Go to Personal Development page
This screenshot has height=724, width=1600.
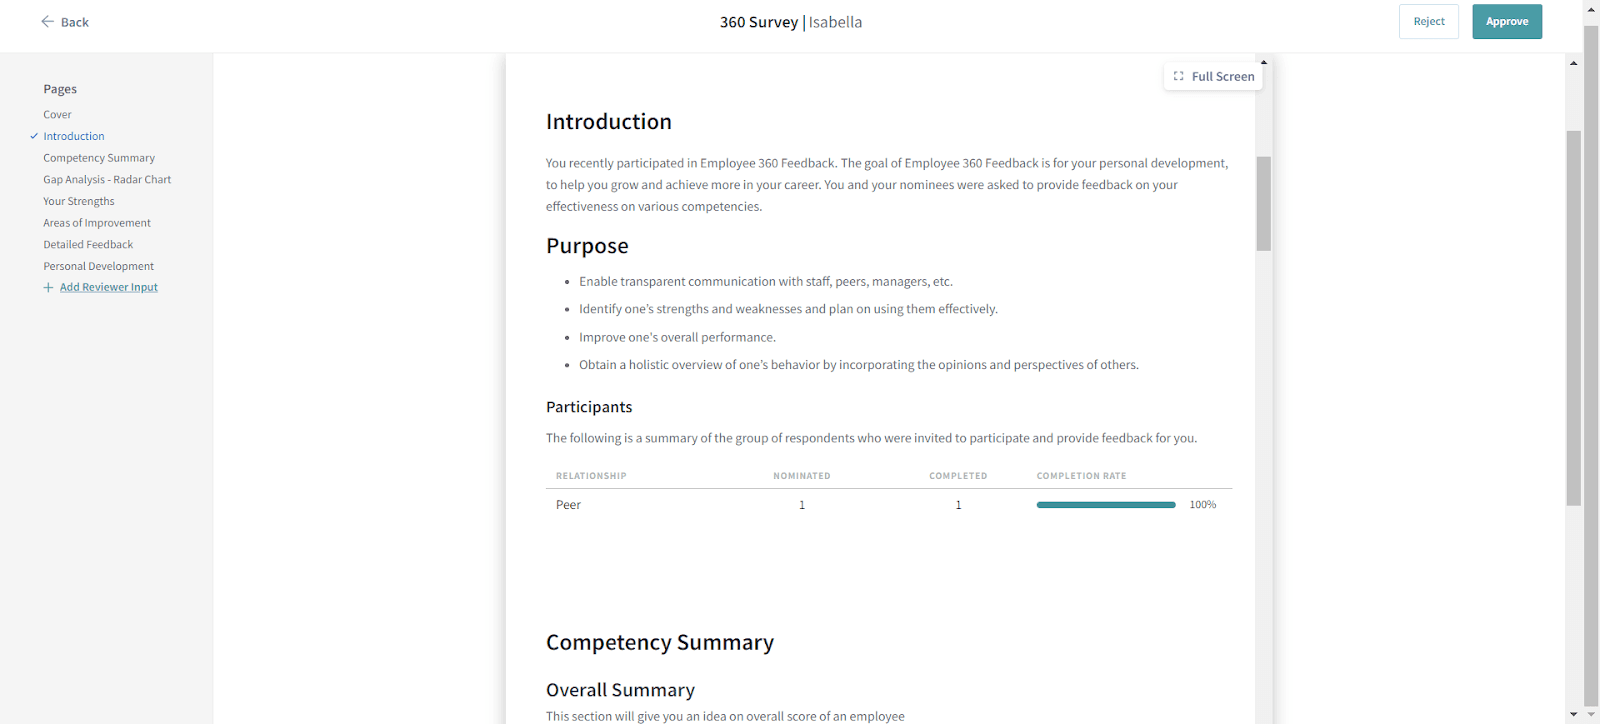click(98, 266)
